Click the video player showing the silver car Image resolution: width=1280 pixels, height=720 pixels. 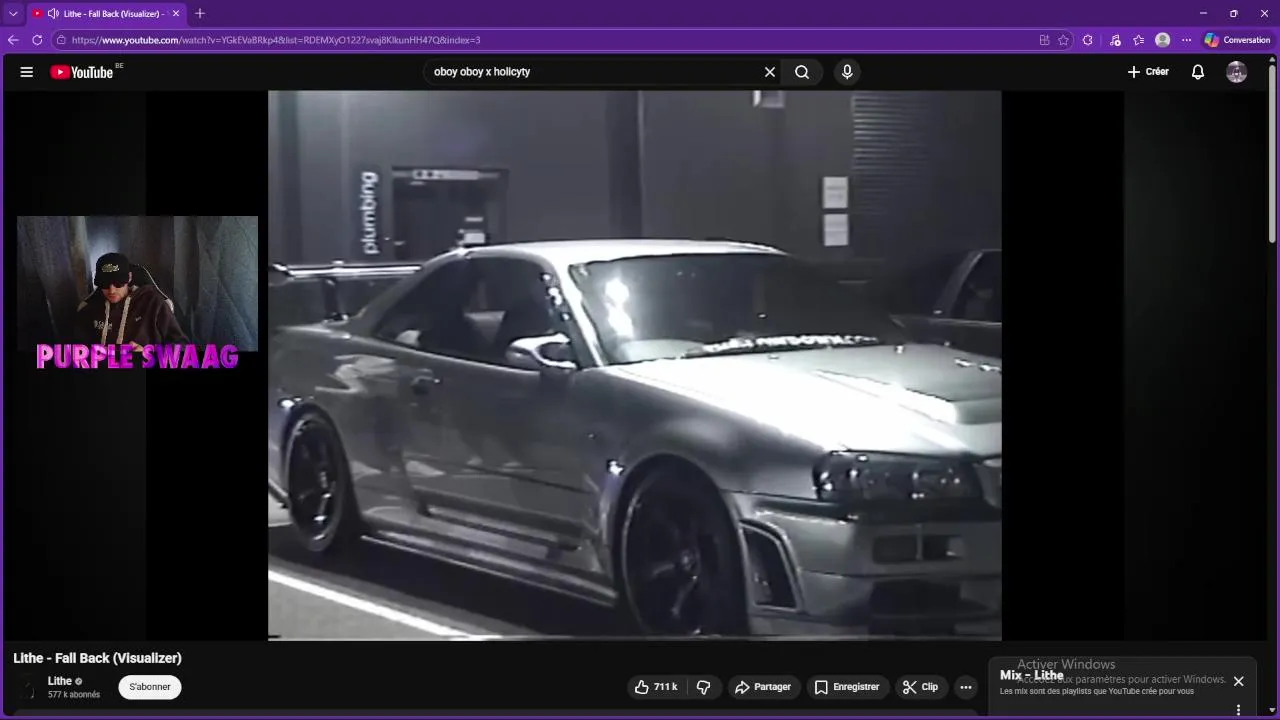coord(634,365)
